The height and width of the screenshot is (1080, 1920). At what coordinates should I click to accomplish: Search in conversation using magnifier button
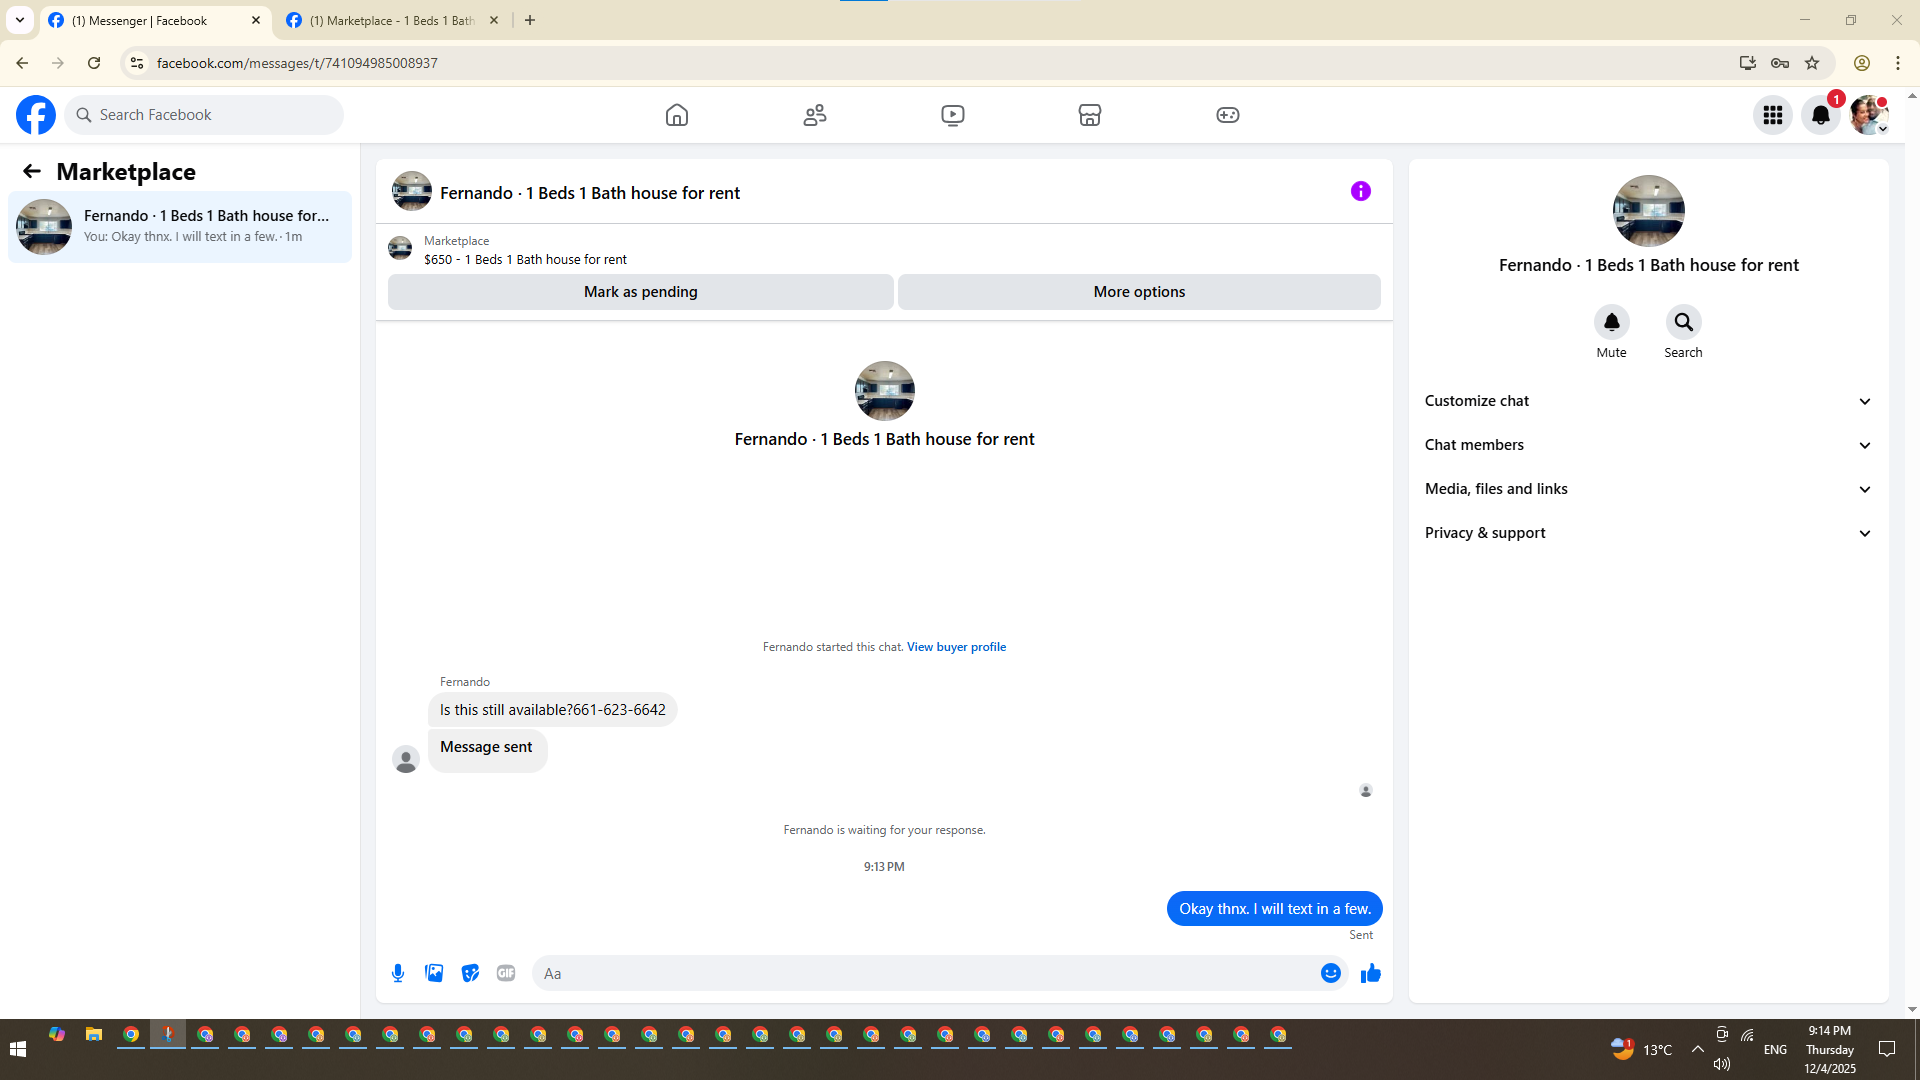pyautogui.click(x=1683, y=322)
